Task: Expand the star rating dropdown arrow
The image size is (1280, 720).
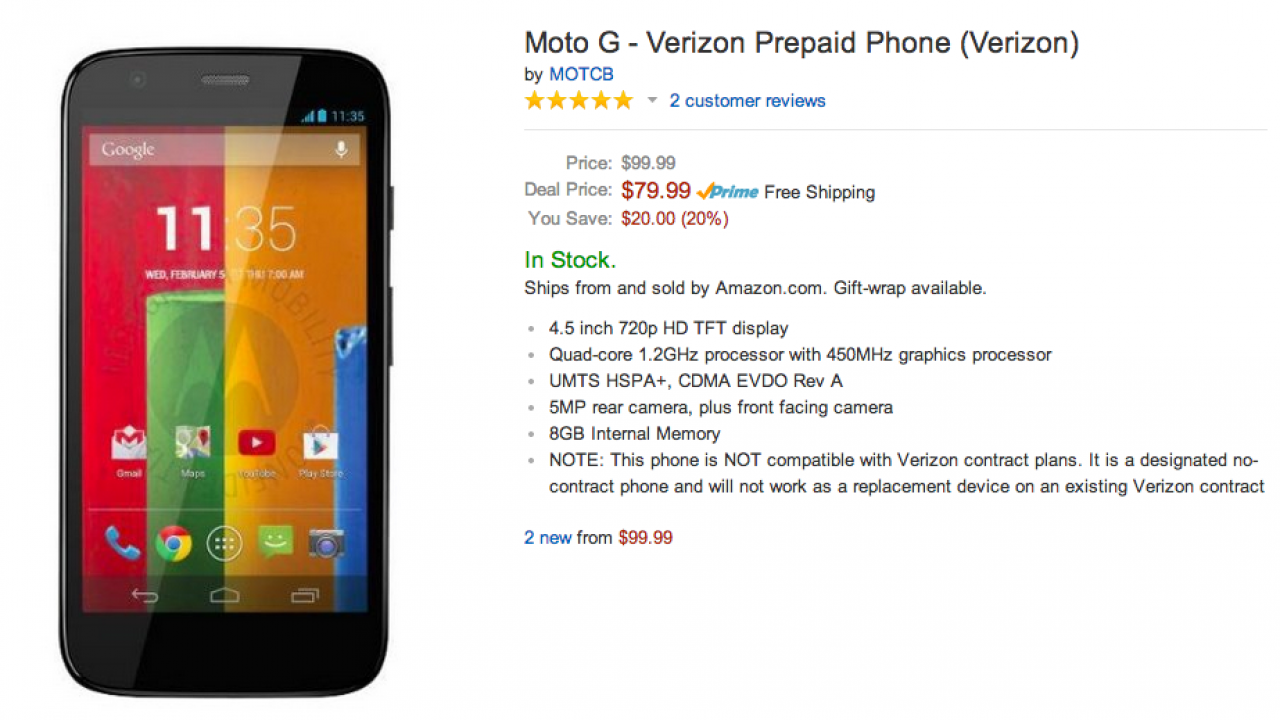Action: point(652,101)
